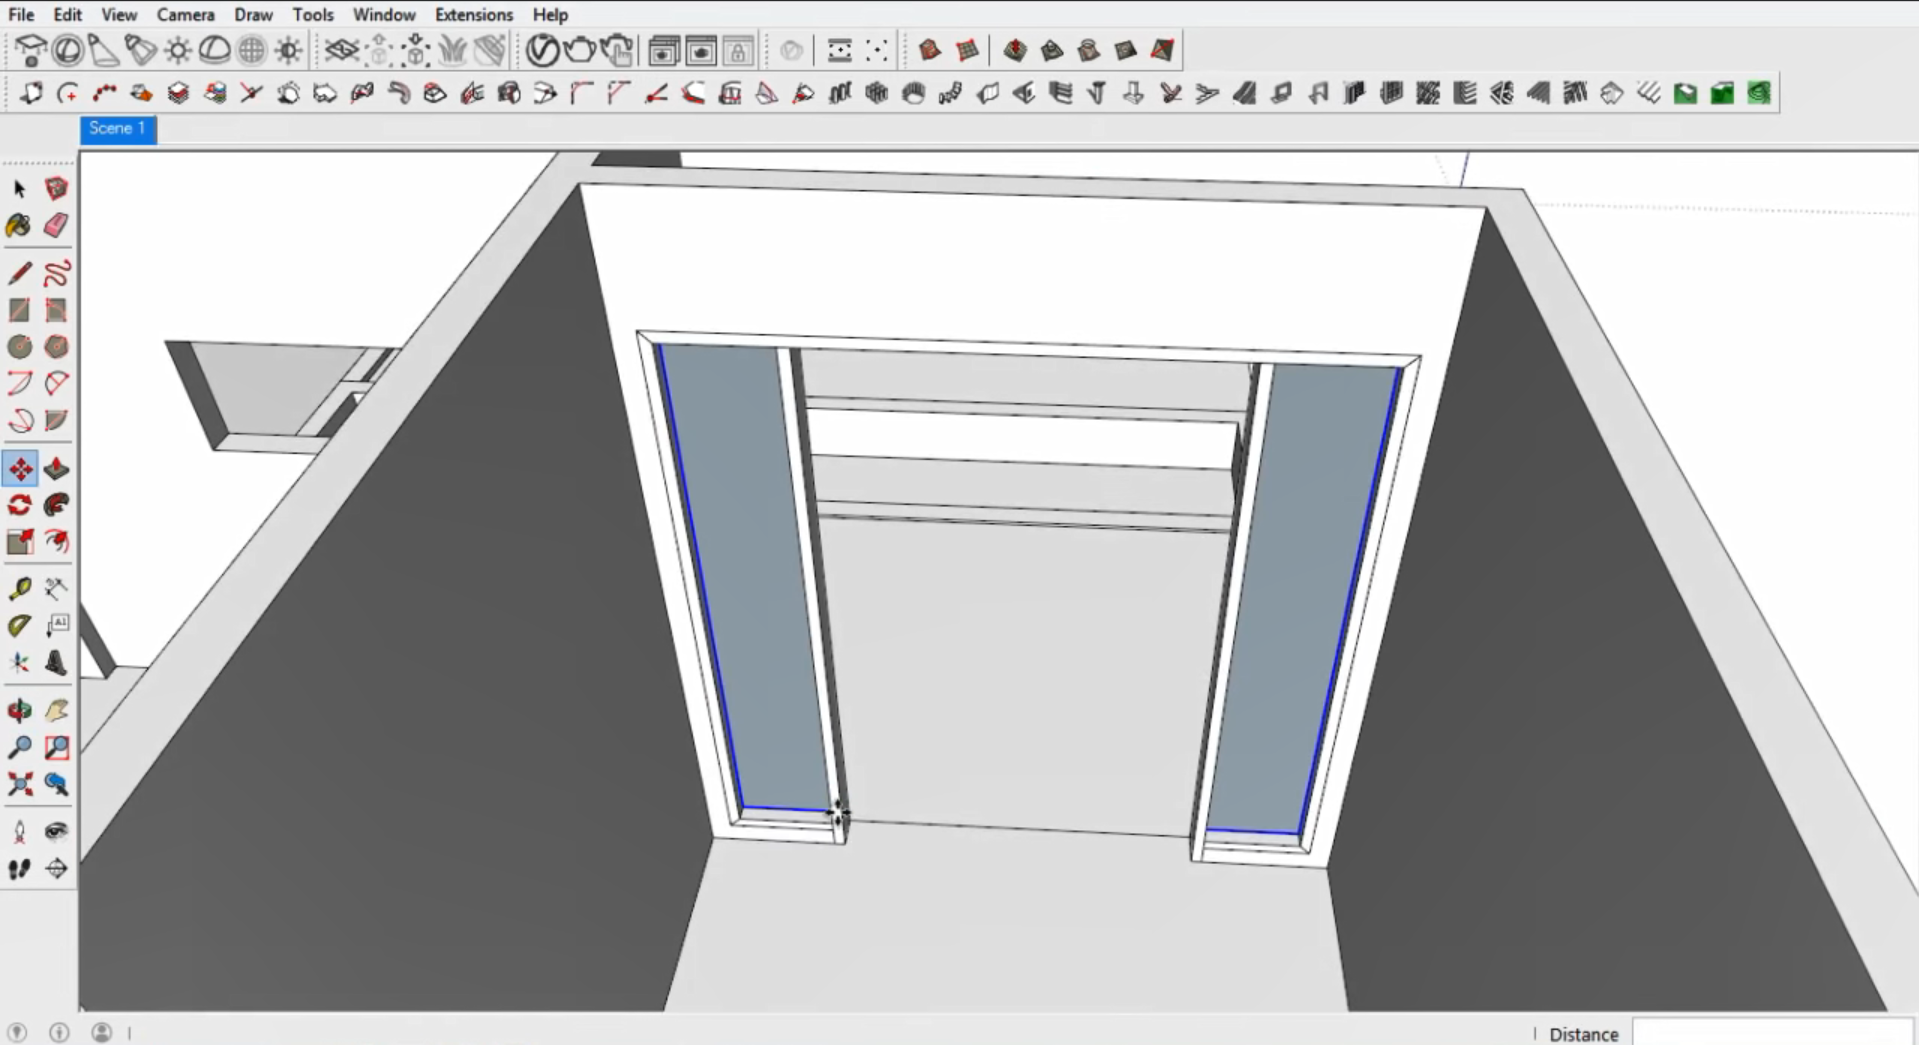Viewport: 1919px width, 1045px height.
Task: Select the Circle tool
Action: coord(19,347)
